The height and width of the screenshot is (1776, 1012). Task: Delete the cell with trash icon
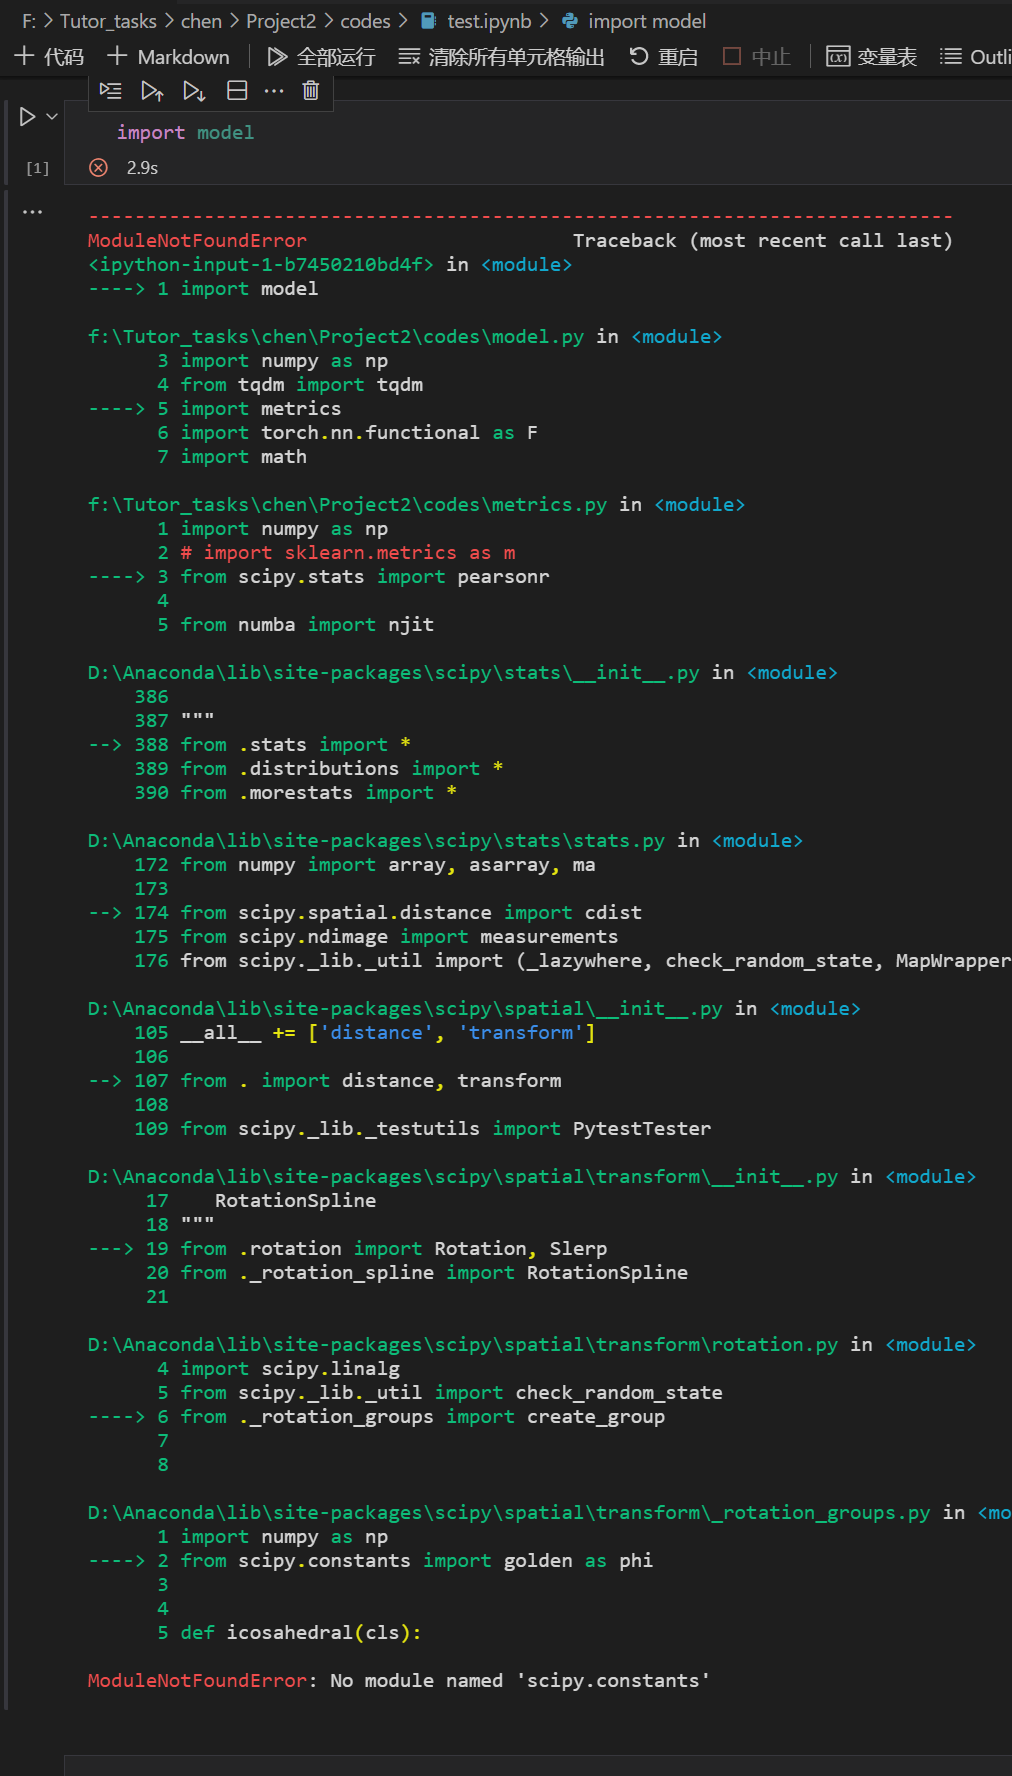point(311,91)
